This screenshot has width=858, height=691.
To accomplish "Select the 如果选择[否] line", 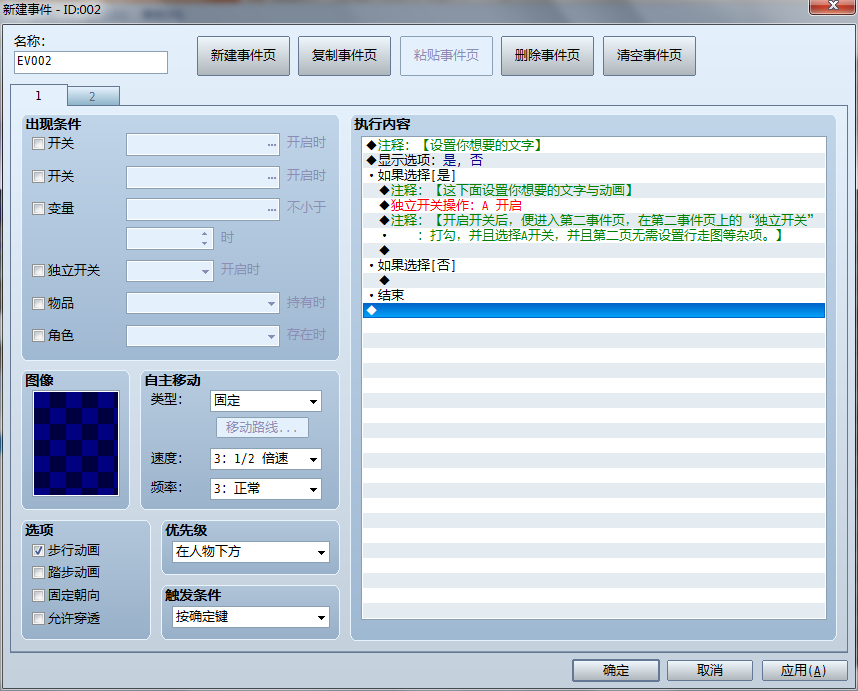I will [594, 265].
